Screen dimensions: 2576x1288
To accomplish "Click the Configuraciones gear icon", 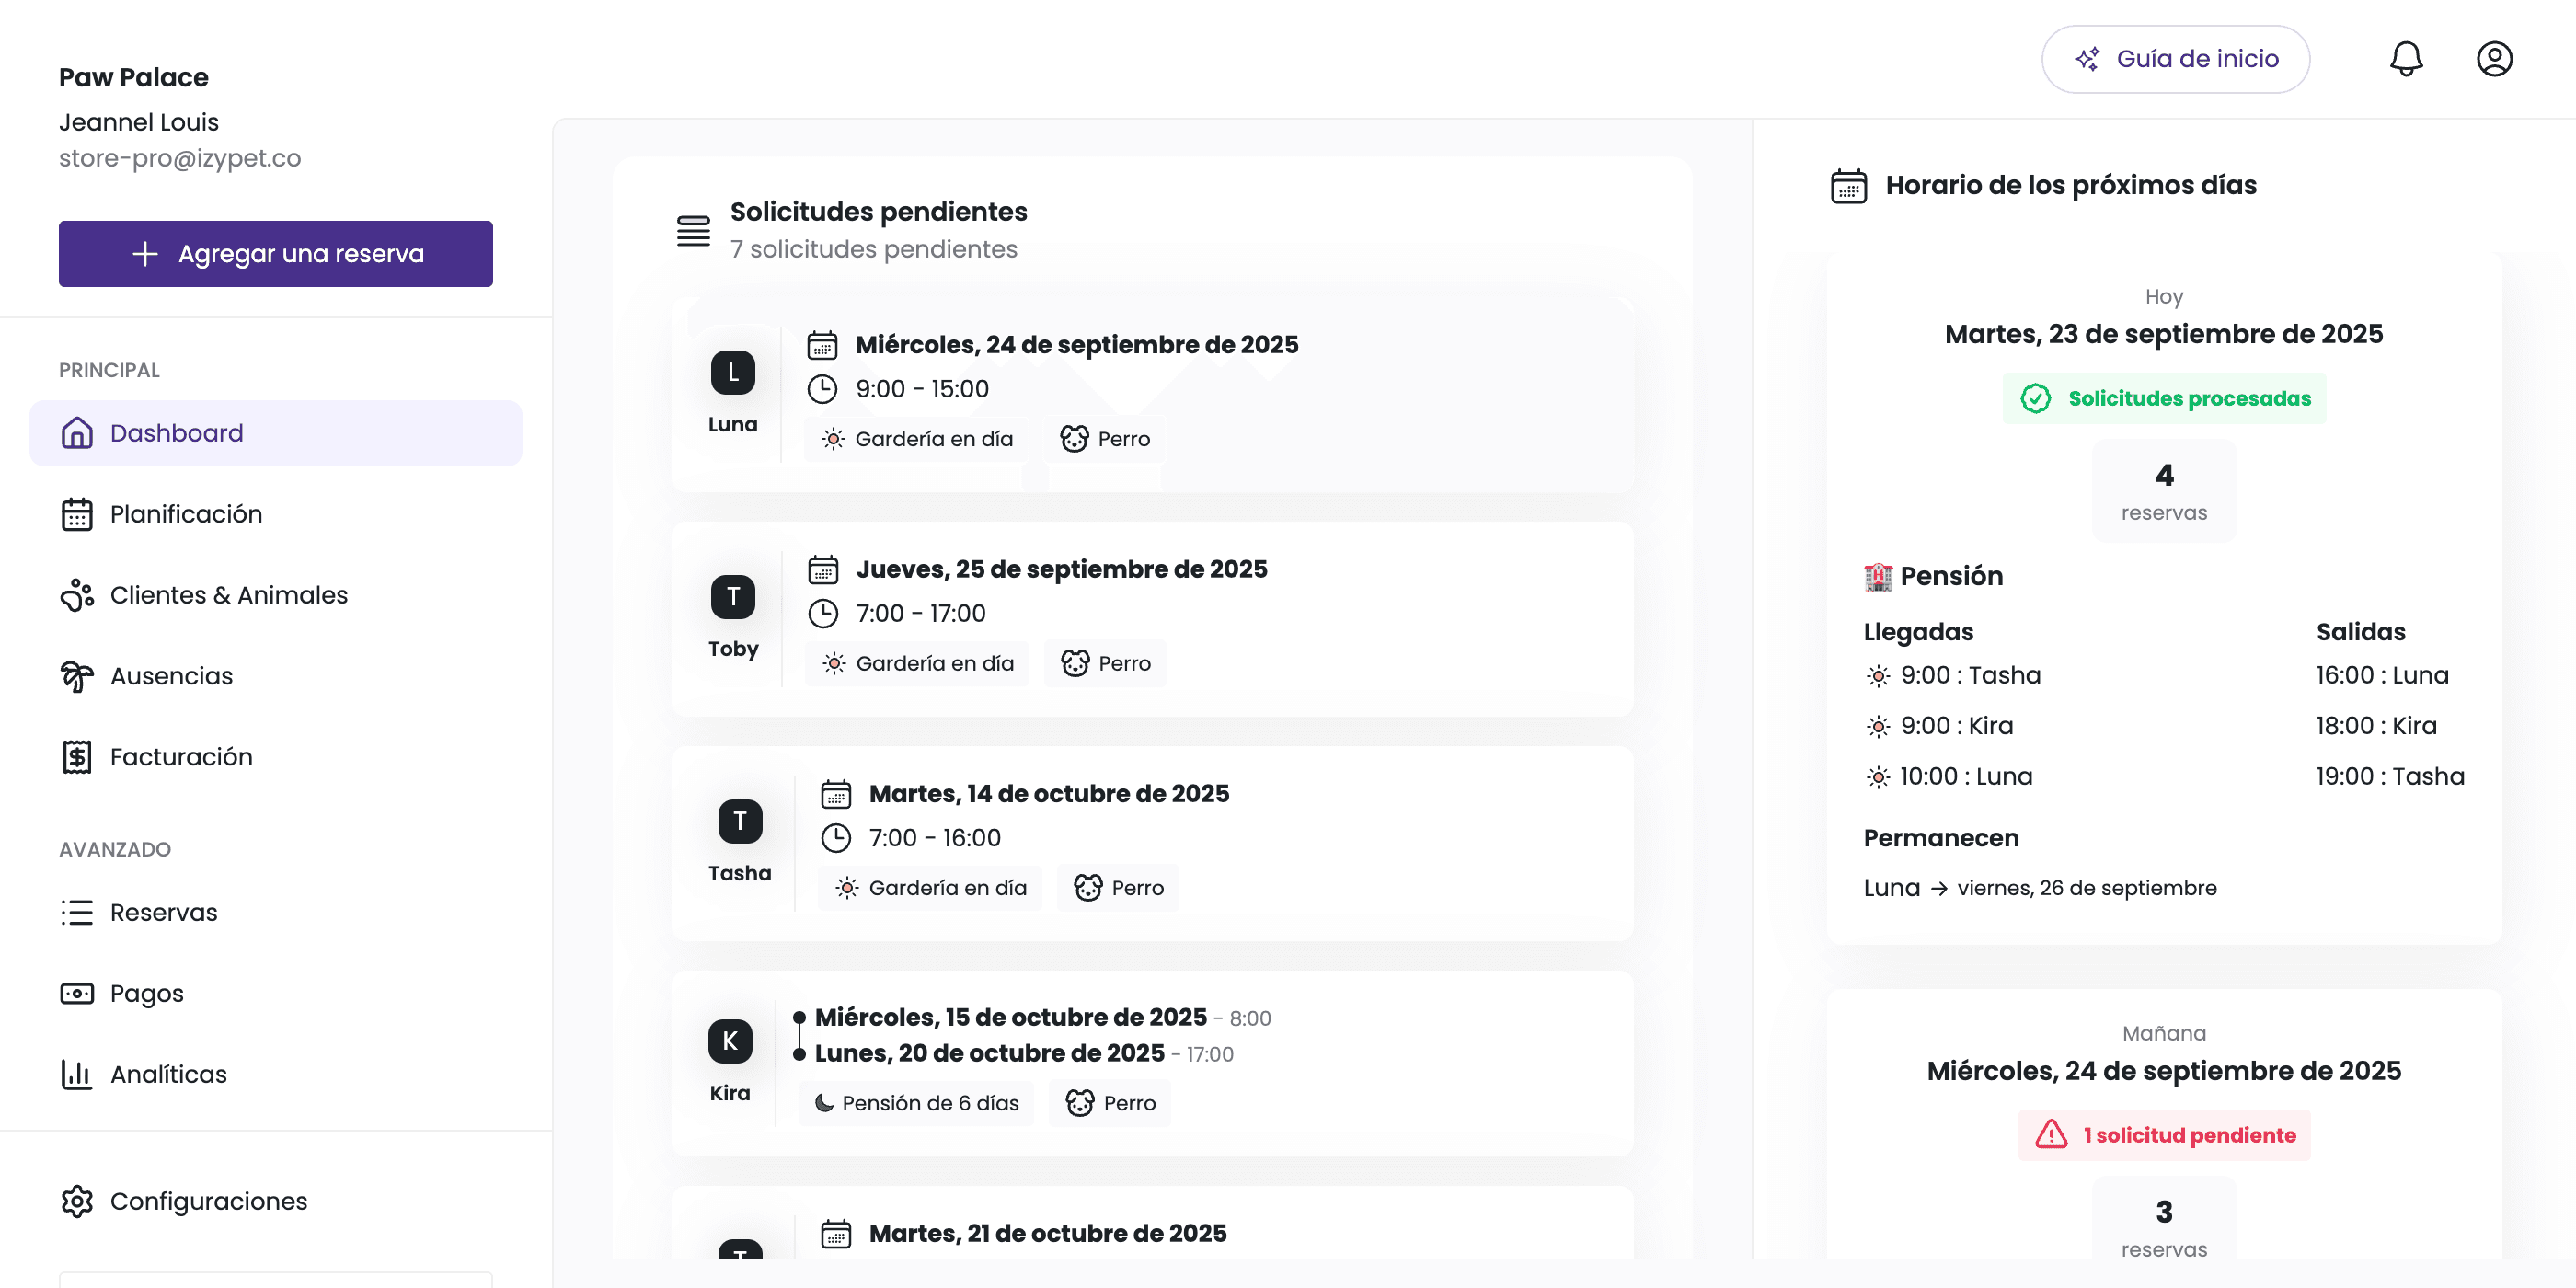I will pos(77,1201).
